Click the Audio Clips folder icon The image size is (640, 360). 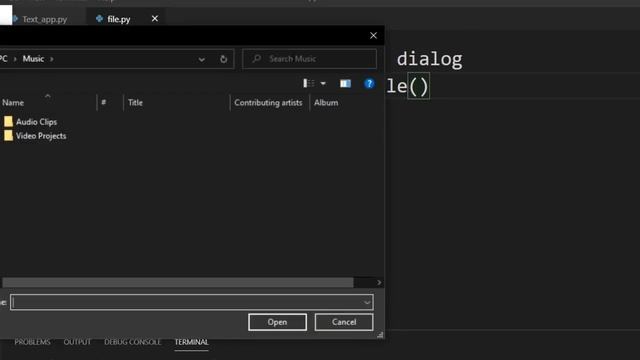pyautogui.click(x=8, y=122)
